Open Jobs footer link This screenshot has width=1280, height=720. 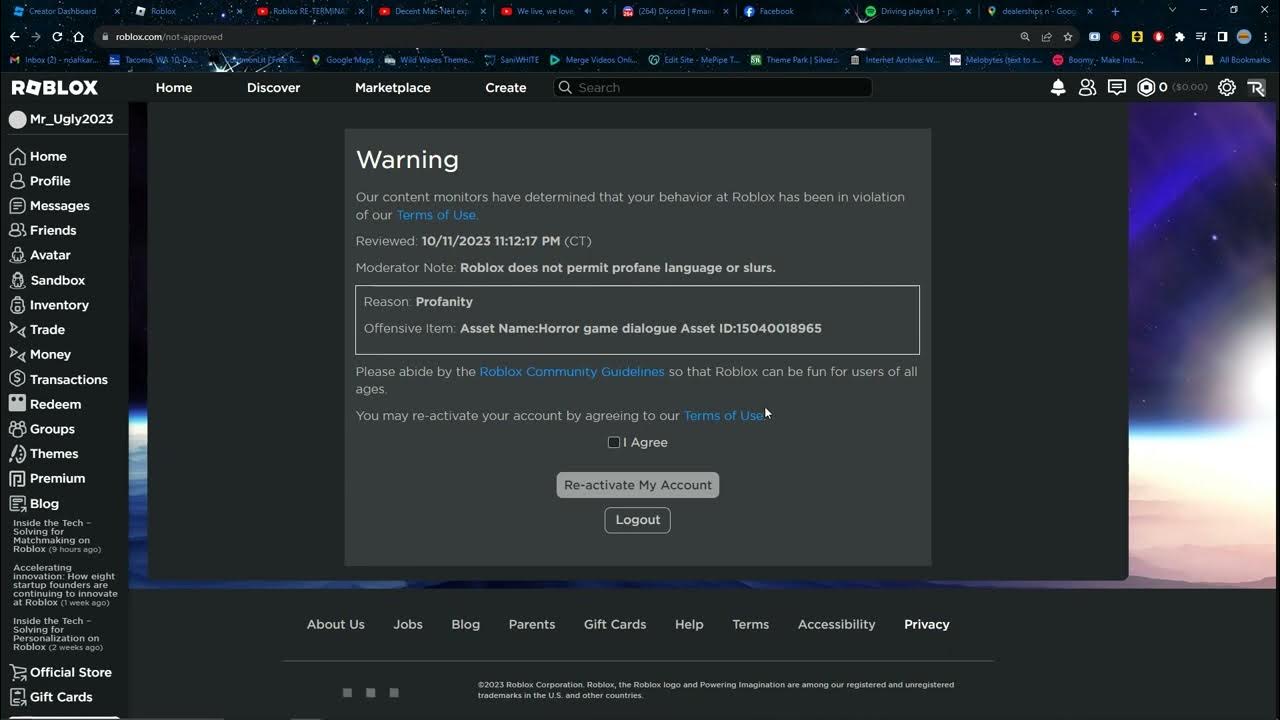tap(408, 624)
